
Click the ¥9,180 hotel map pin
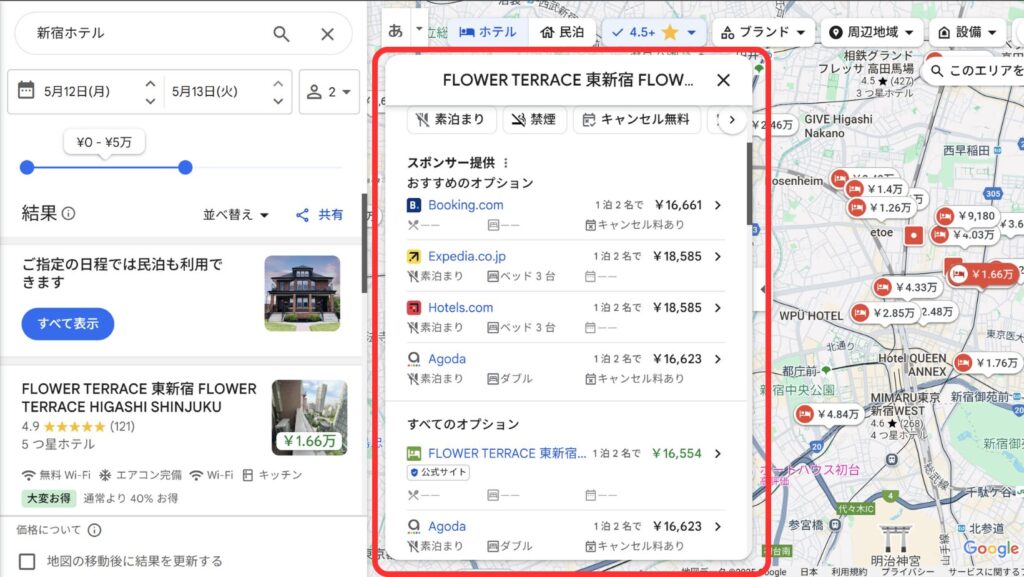pos(967,216)
